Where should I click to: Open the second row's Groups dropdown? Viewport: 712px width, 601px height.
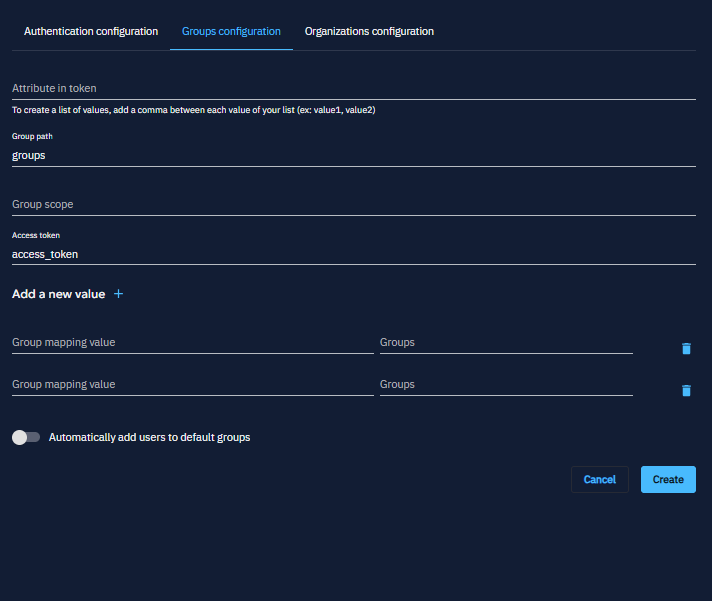505,385
